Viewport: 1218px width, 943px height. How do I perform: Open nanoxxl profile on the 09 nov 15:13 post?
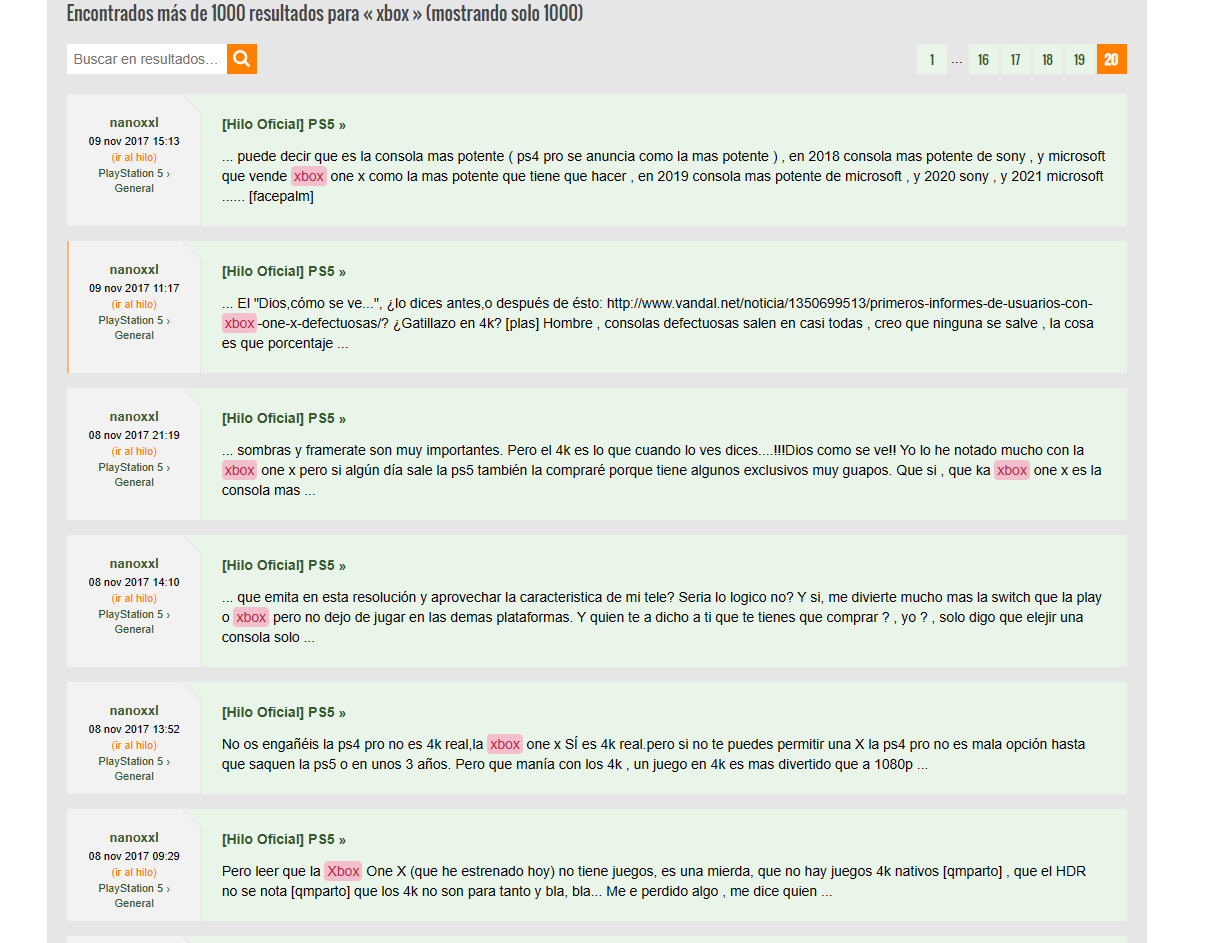(134, 123)
